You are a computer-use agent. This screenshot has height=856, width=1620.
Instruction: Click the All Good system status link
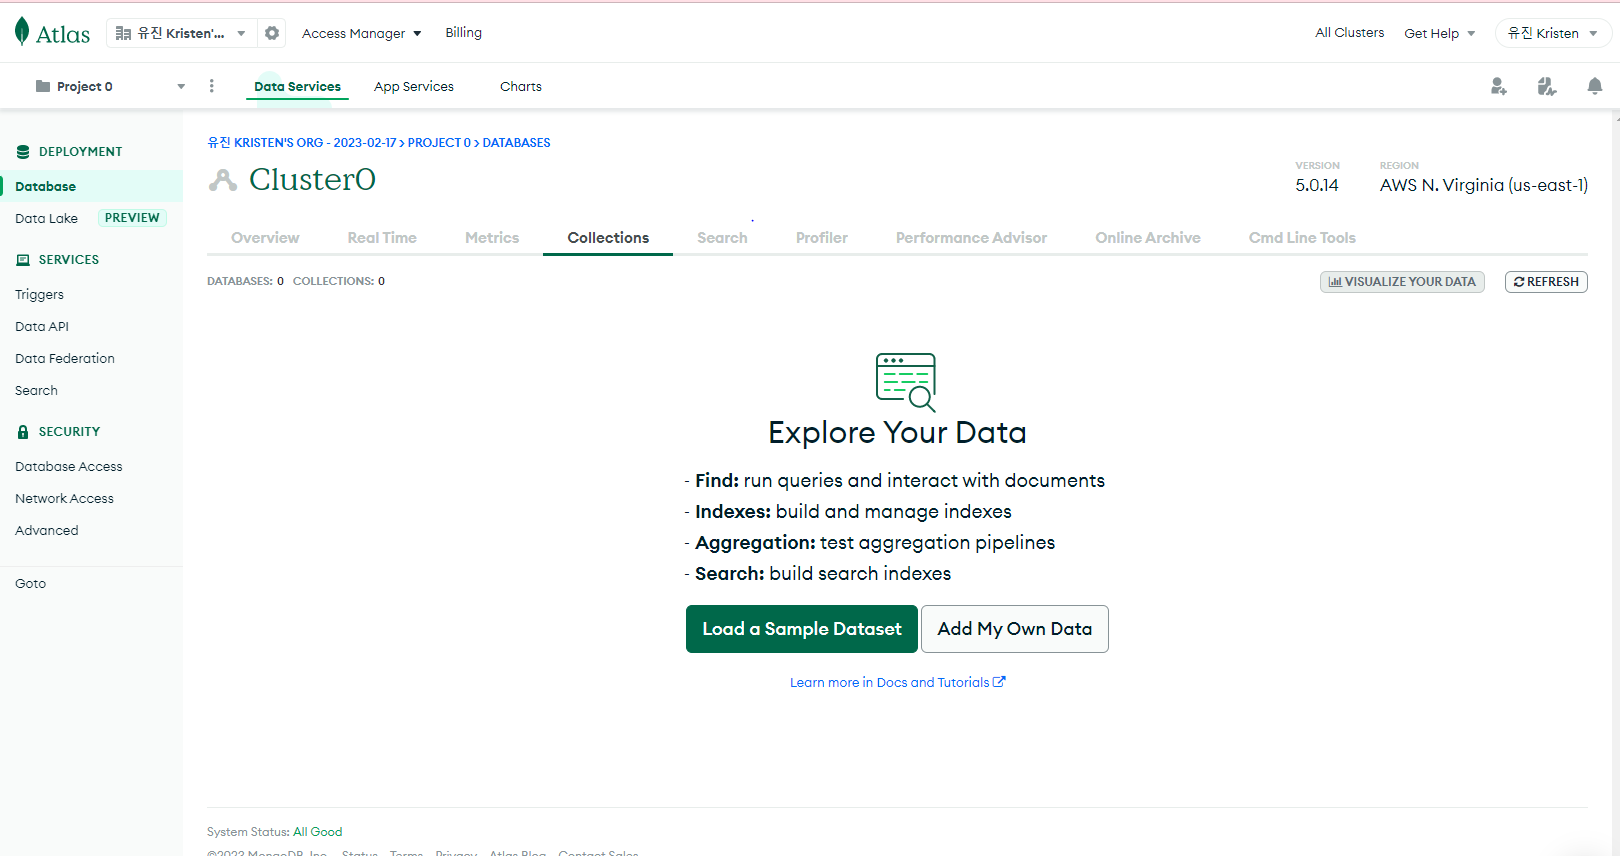point(318,832)
